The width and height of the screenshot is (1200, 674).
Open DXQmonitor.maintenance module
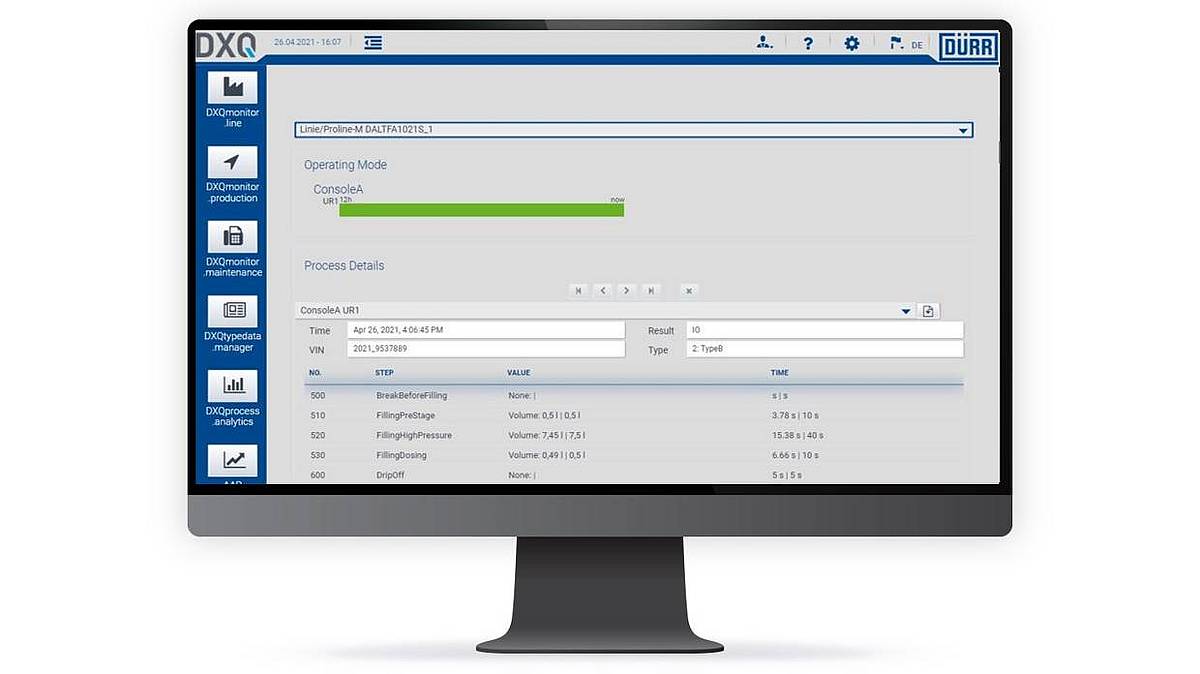232,249
